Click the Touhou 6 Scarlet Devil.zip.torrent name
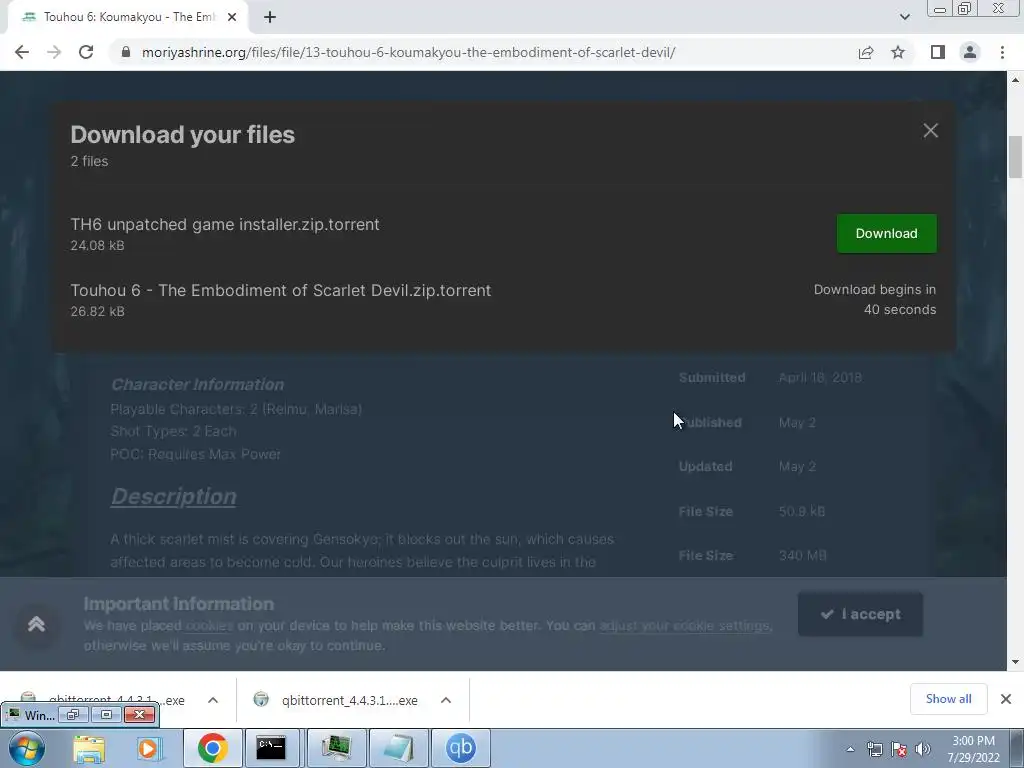Viewport: 1024px width, 768px height. 281,290
